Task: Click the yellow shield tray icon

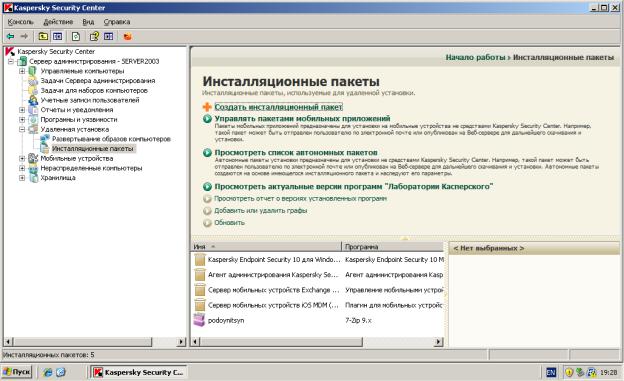Action: 569,372
